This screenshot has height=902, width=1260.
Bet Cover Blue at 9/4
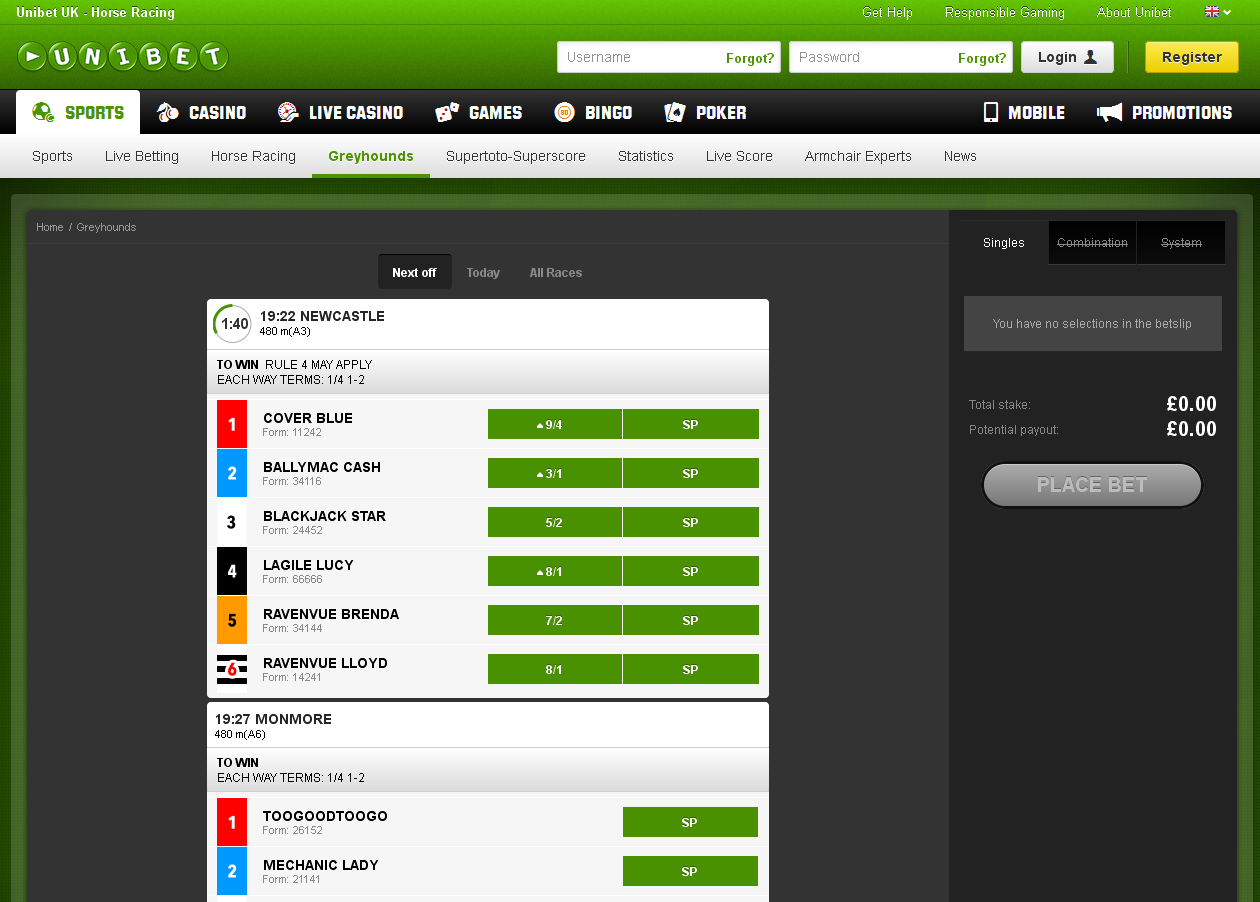click(555, 424)
